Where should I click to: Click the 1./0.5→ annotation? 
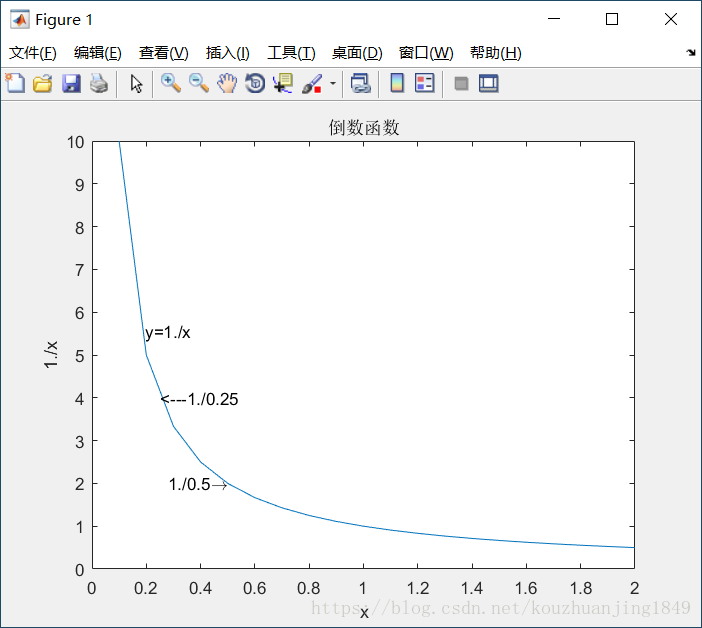point(198,485)
